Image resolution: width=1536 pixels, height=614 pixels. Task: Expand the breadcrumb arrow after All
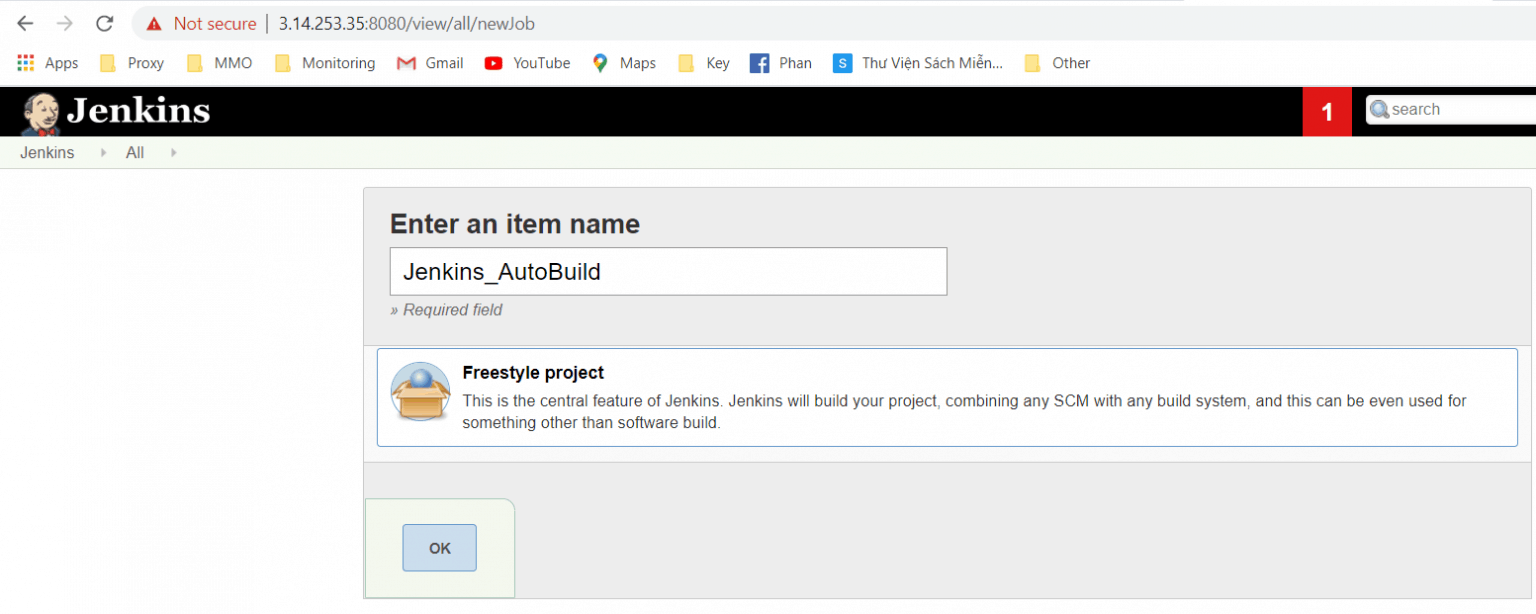tap(172, 152)
